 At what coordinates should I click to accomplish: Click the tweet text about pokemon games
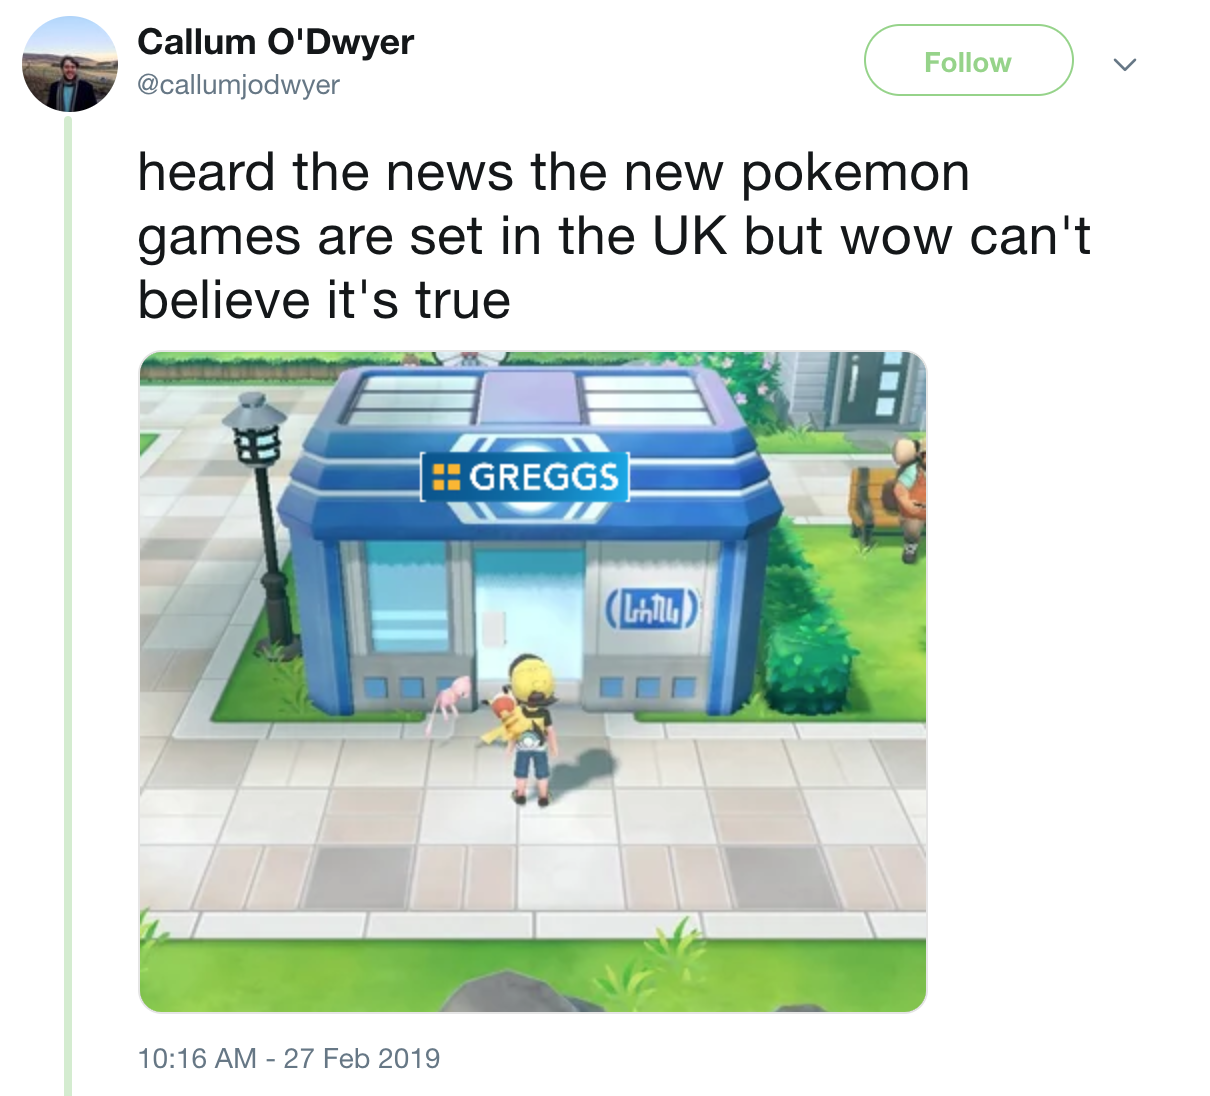pos(613,236)
